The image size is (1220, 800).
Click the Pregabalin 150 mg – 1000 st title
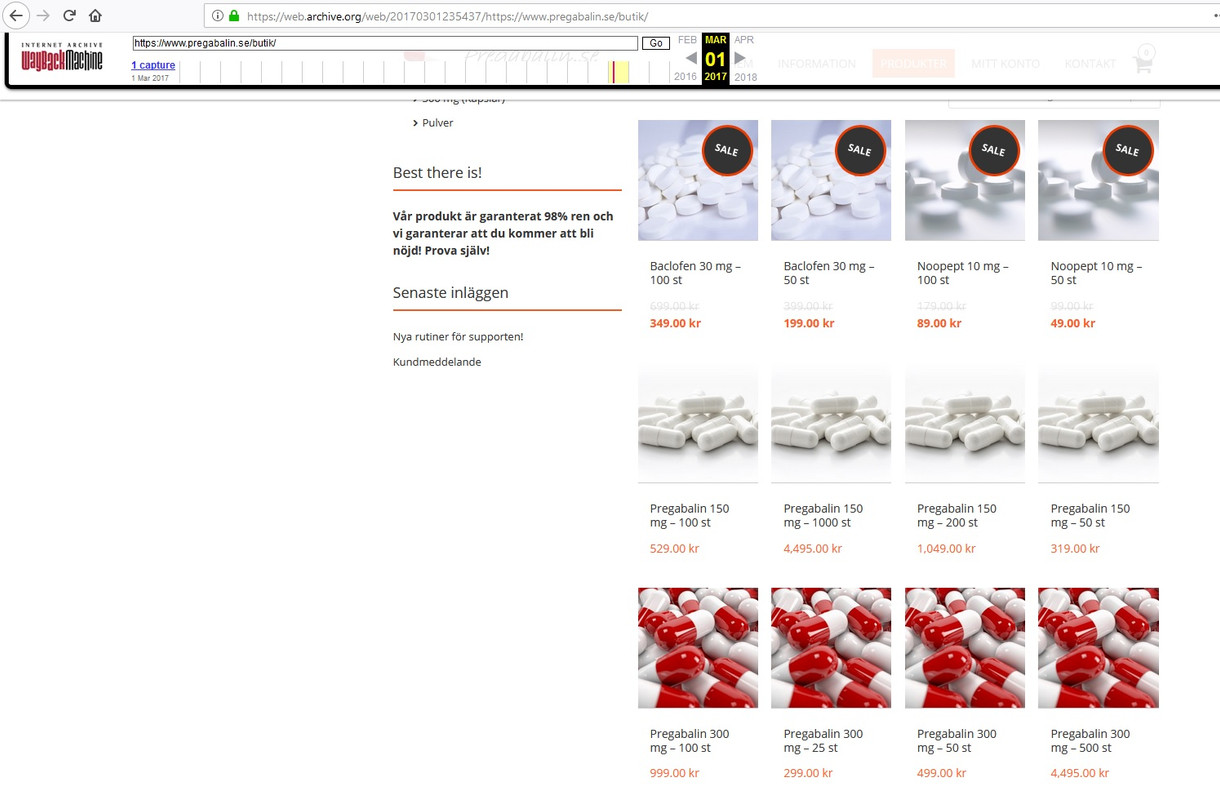[824, 515]
